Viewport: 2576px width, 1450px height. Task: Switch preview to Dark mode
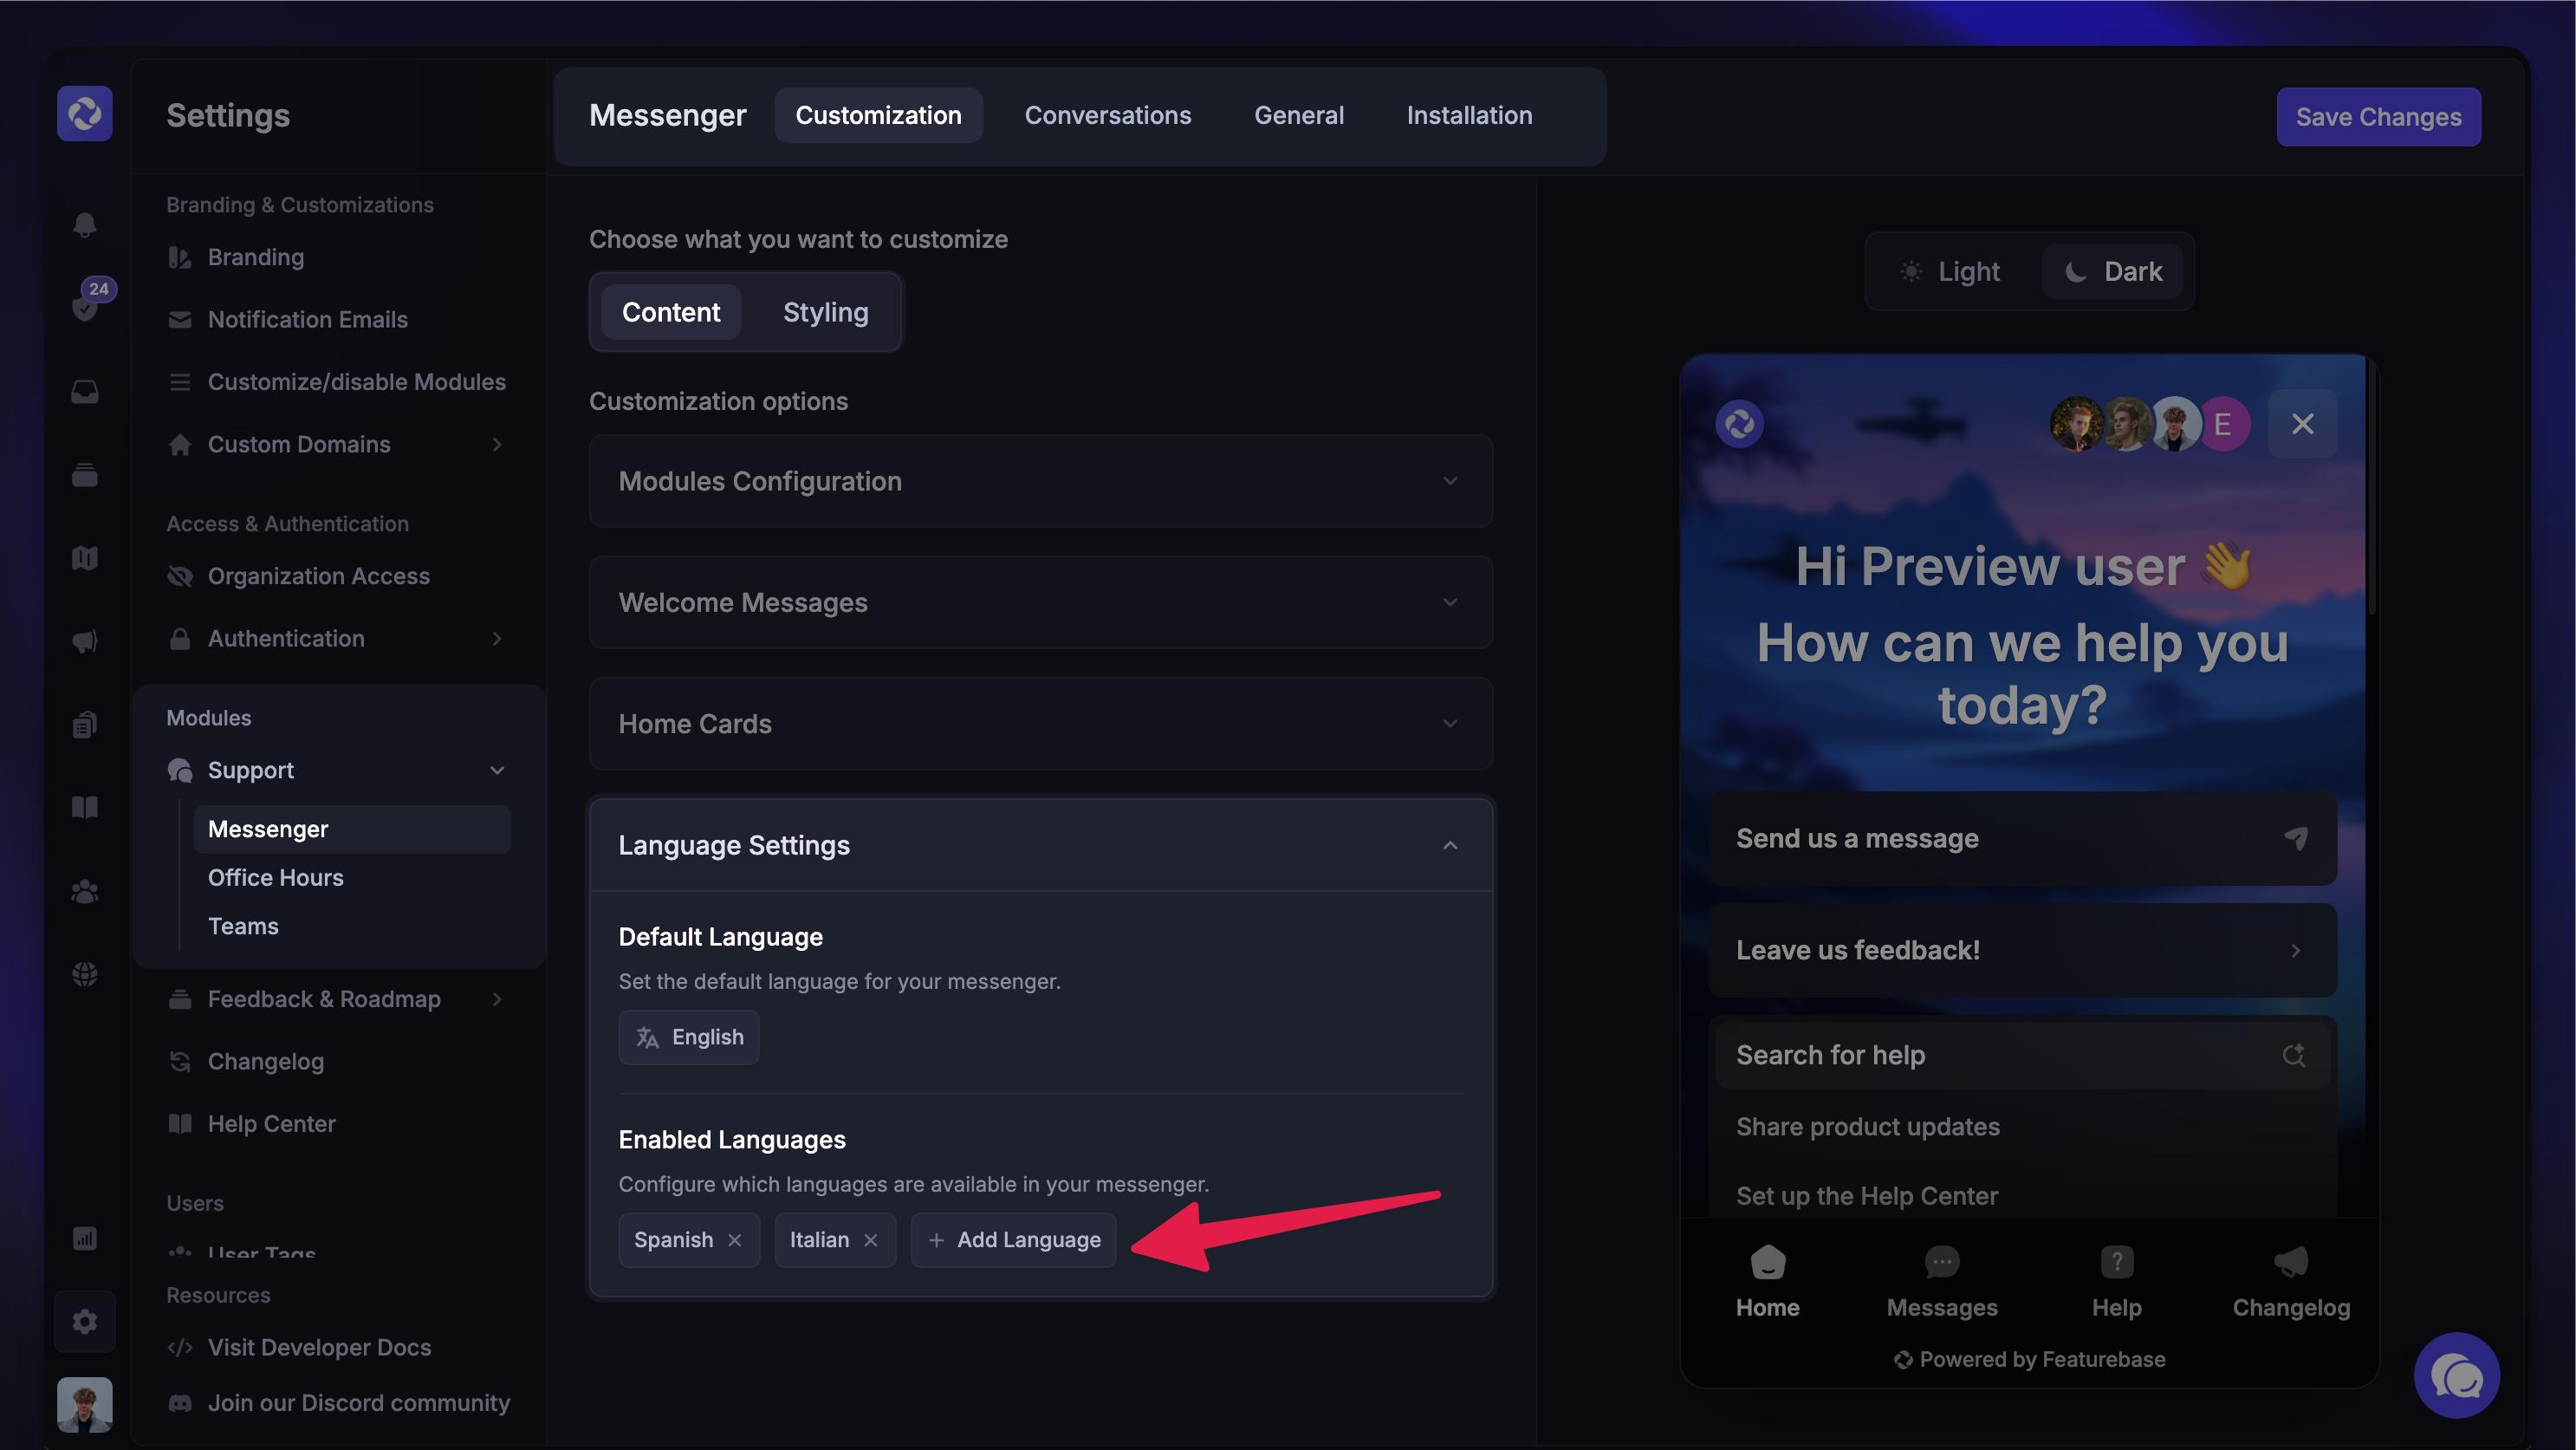coord(2113,272)
